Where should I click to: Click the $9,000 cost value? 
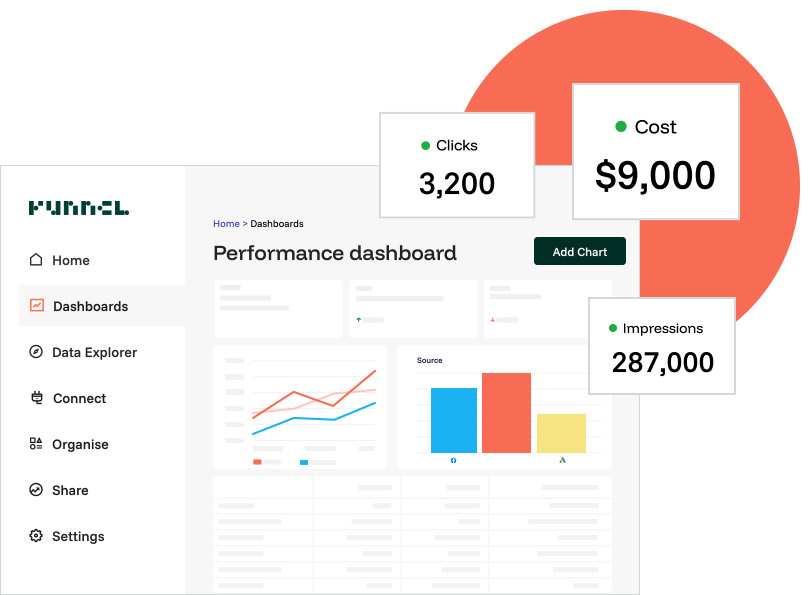click(x=655, y=175)
